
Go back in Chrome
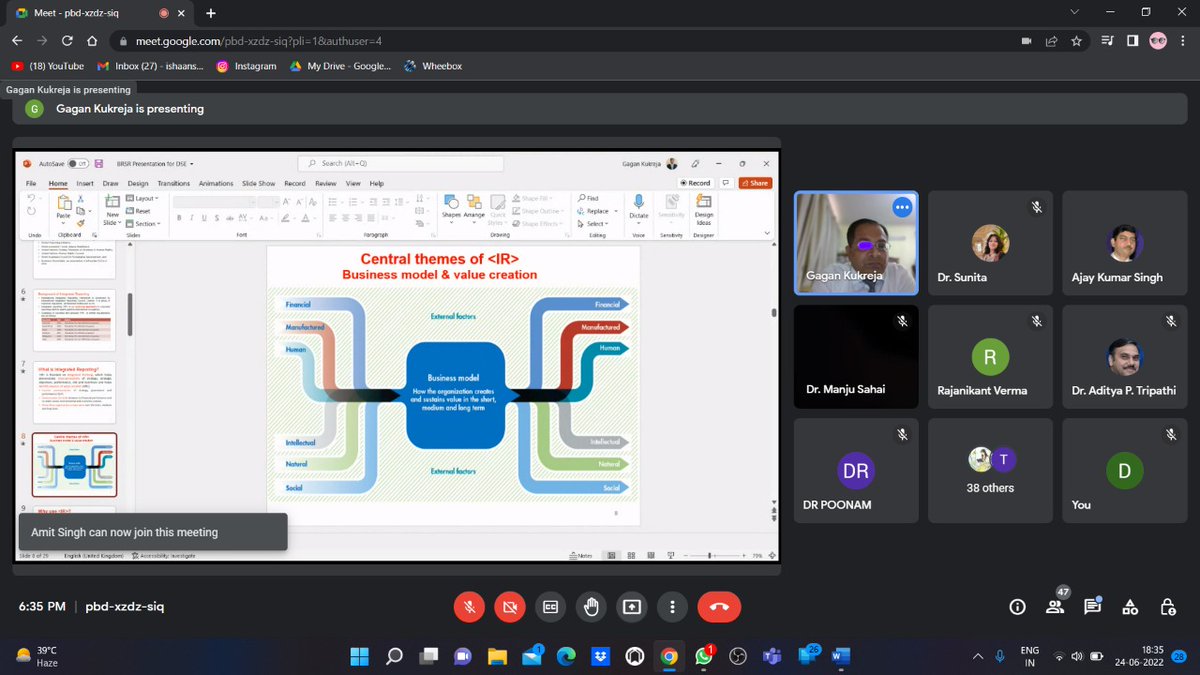point(18,41)
